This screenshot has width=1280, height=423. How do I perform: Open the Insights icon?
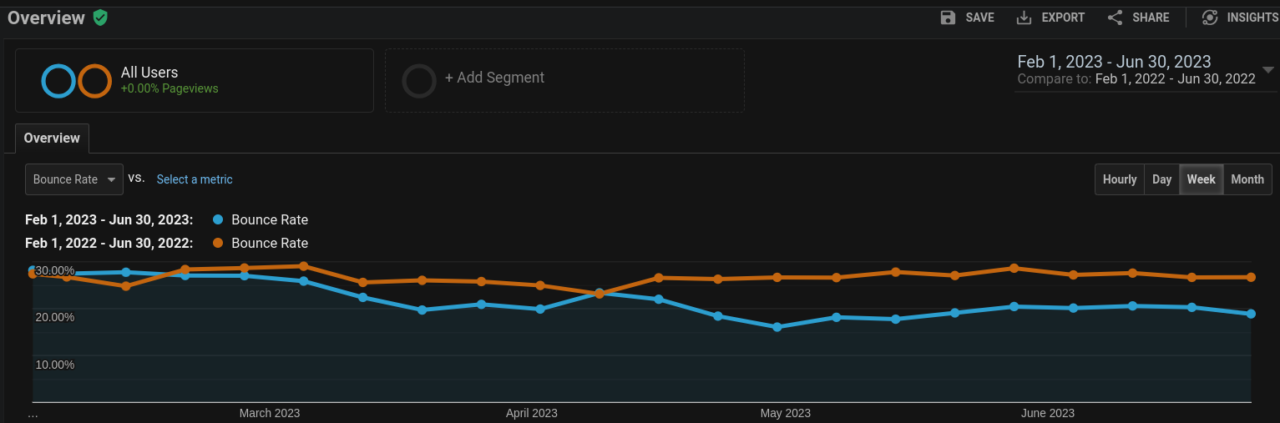pyautogui.click(x=1210, y=17)
